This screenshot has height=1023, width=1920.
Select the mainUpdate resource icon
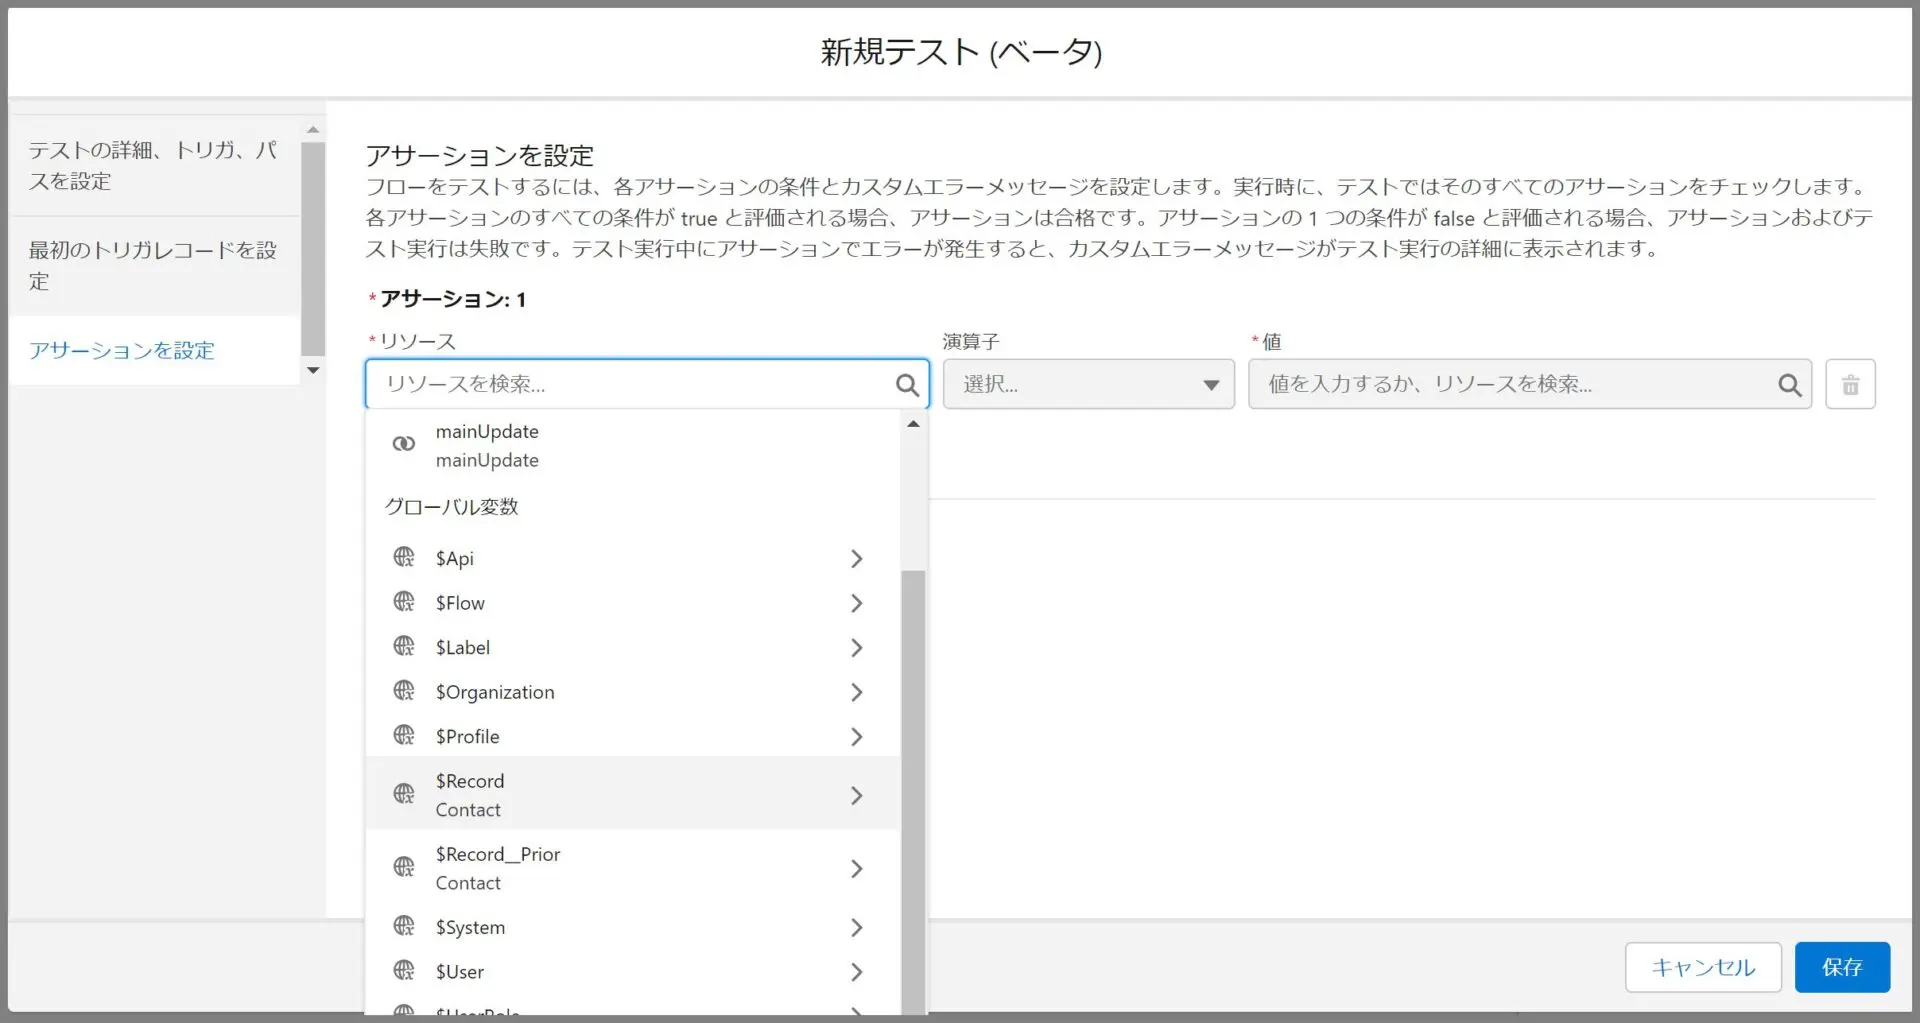coord(404,444)
